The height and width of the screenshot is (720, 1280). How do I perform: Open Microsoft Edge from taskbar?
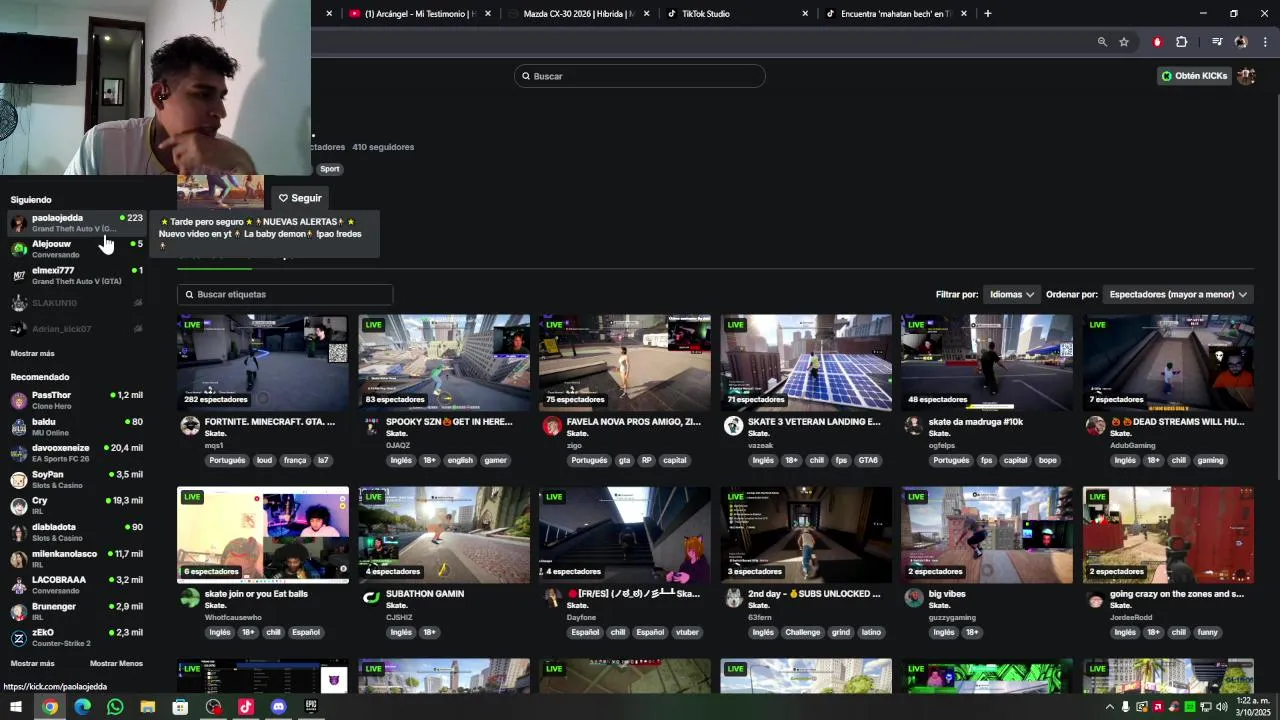82,707
